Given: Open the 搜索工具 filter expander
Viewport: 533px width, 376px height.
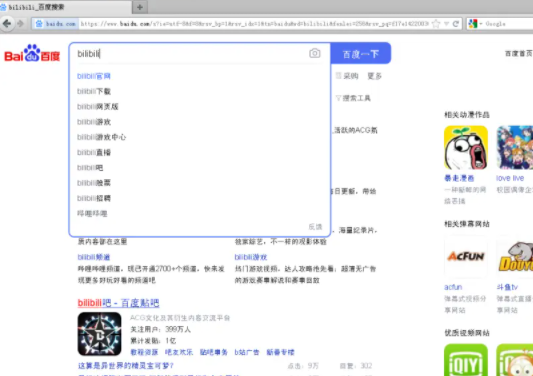Looking at the screenshot, I should coord(353,98).
